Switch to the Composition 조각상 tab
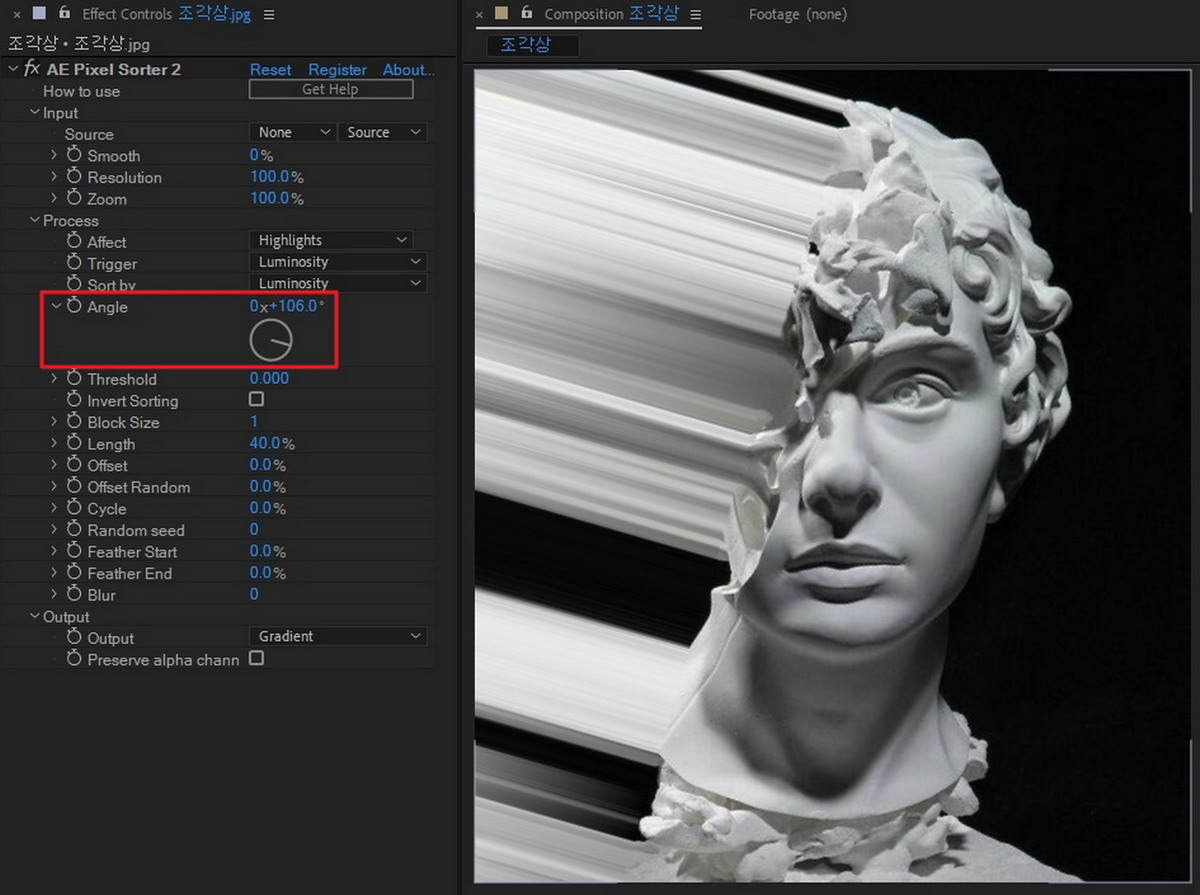 (x=611, y=14)
